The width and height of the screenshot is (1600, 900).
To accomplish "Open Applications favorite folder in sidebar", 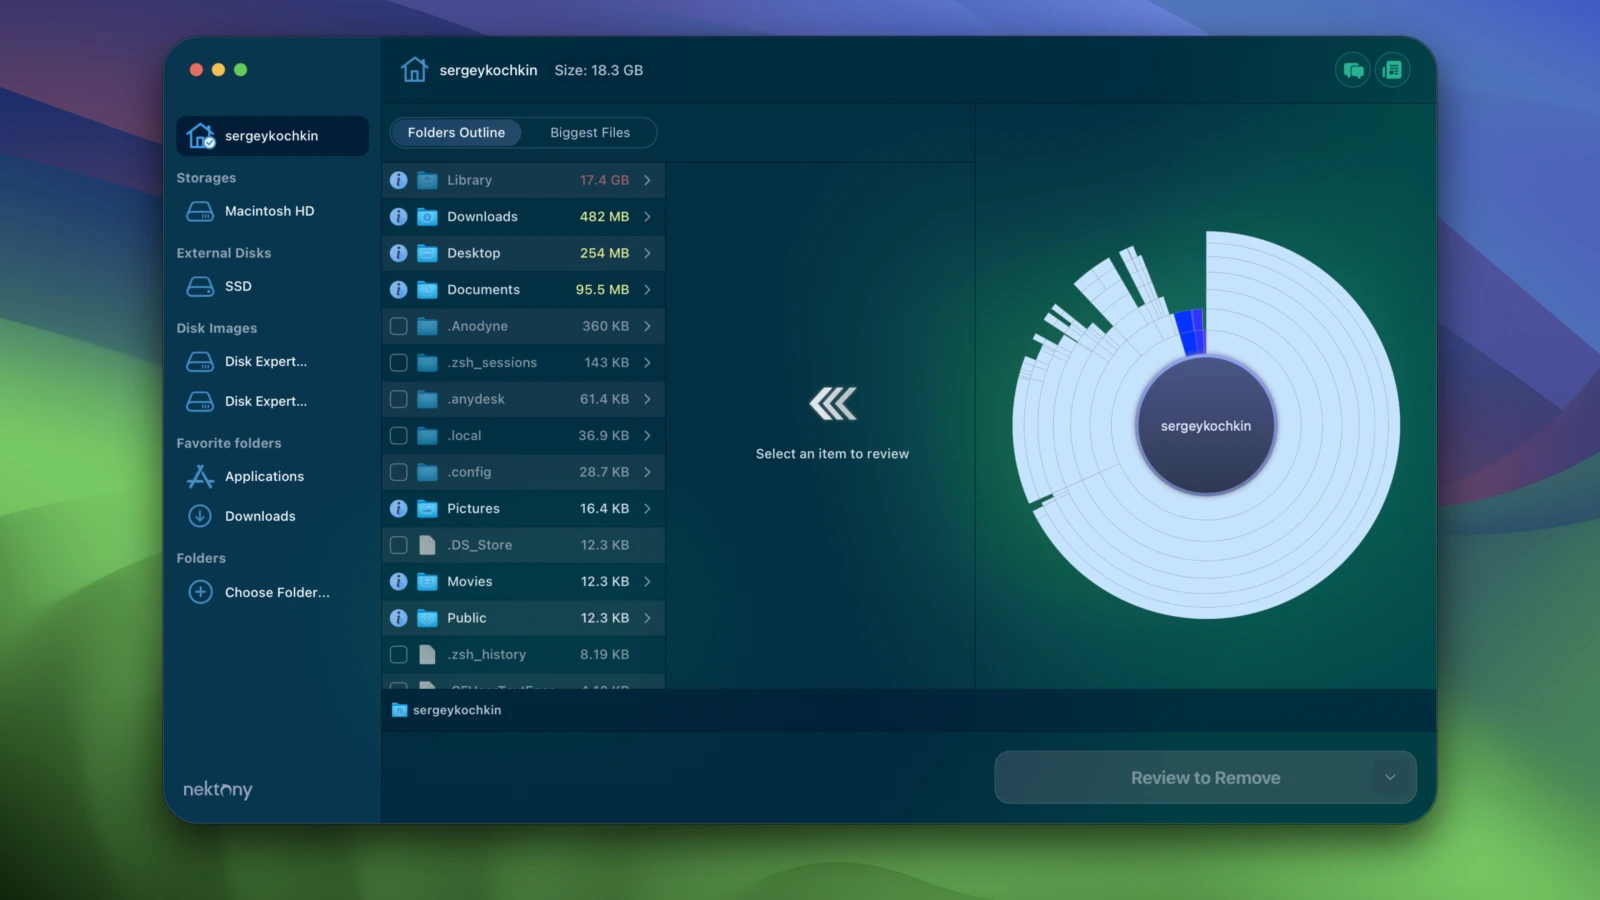I will (x=264, y=477).
